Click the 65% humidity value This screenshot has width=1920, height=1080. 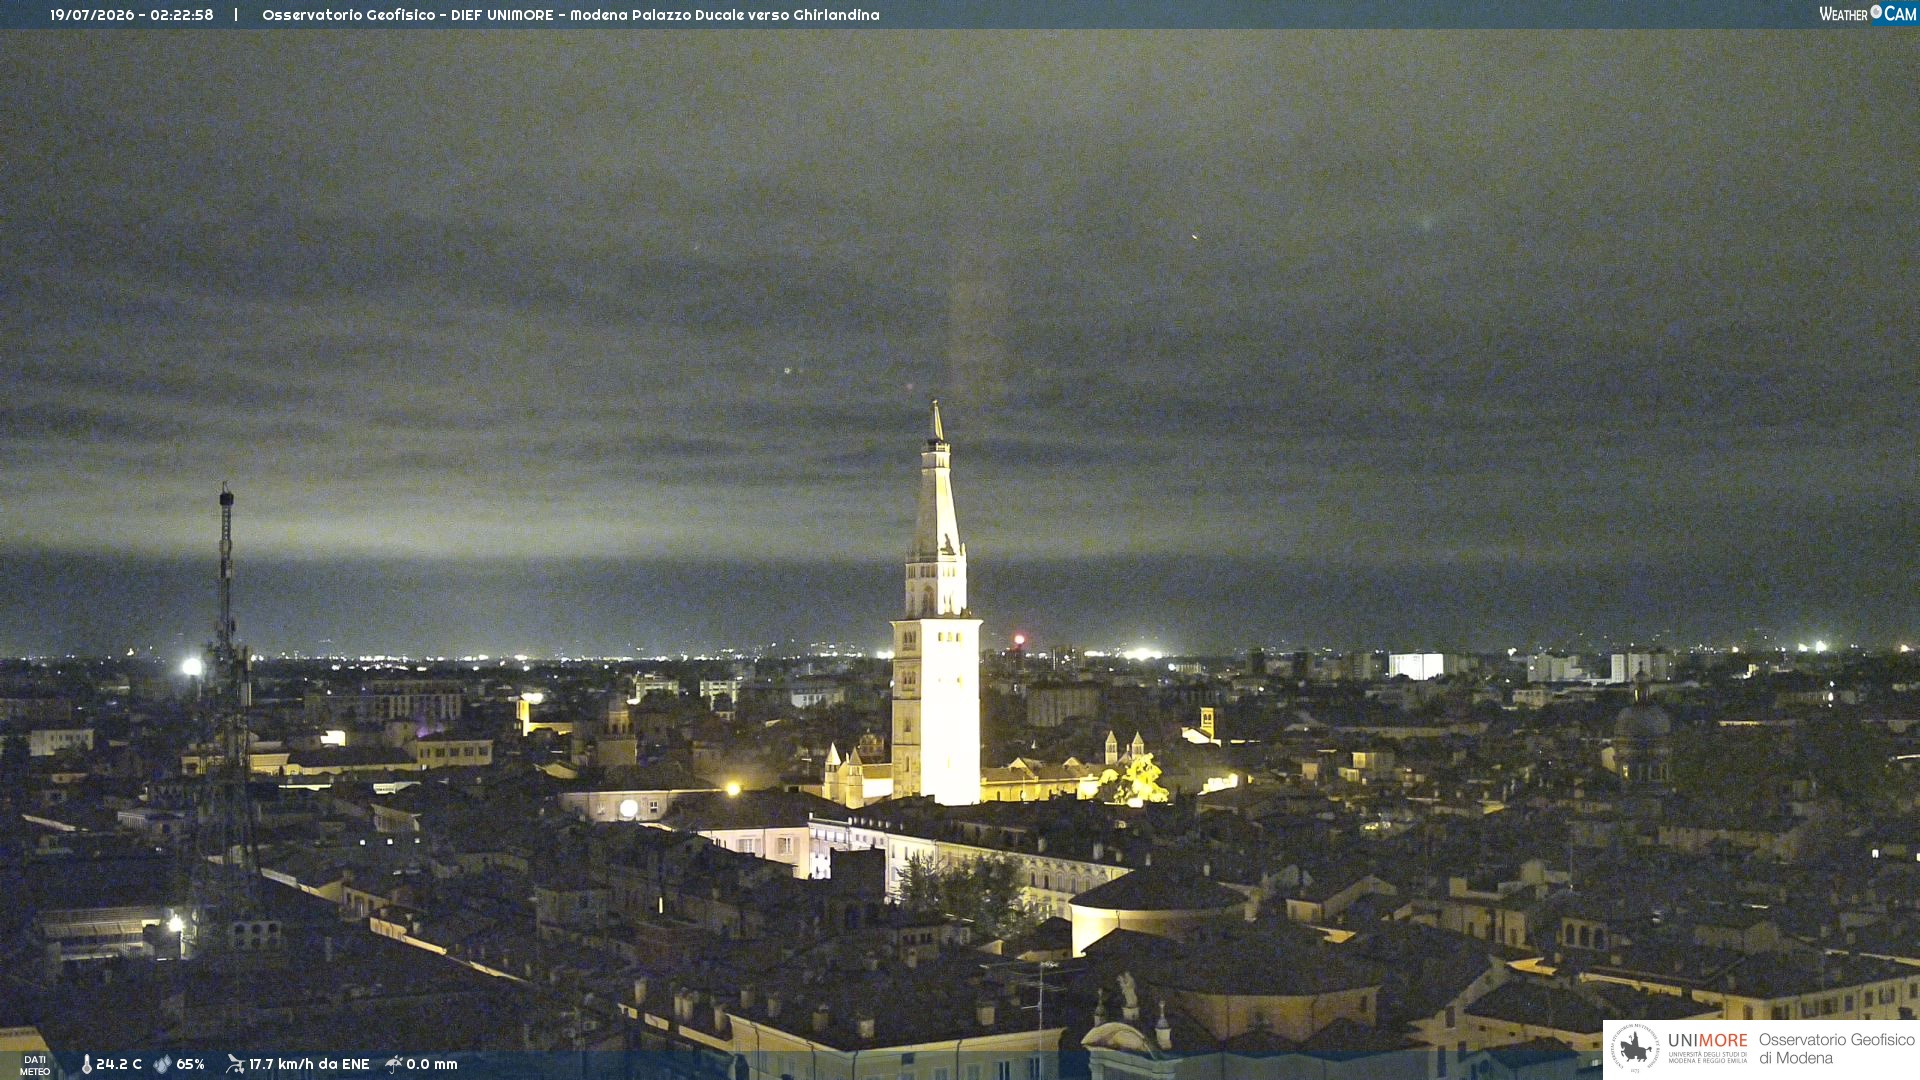coord(190,1064)
